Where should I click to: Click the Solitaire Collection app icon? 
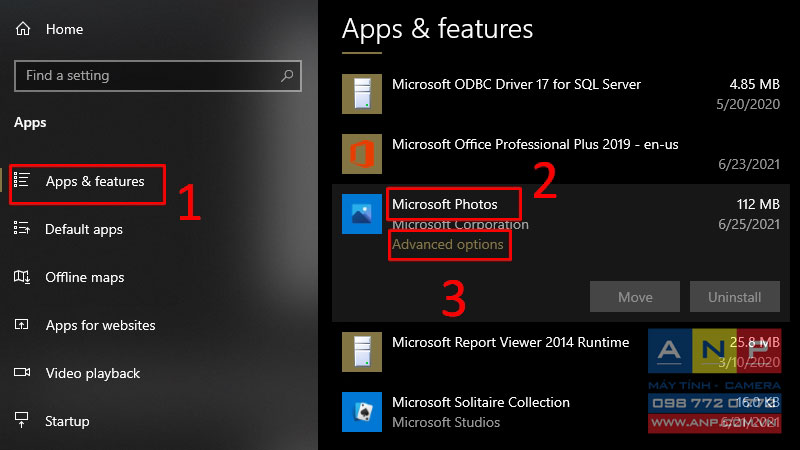(362, 412)
